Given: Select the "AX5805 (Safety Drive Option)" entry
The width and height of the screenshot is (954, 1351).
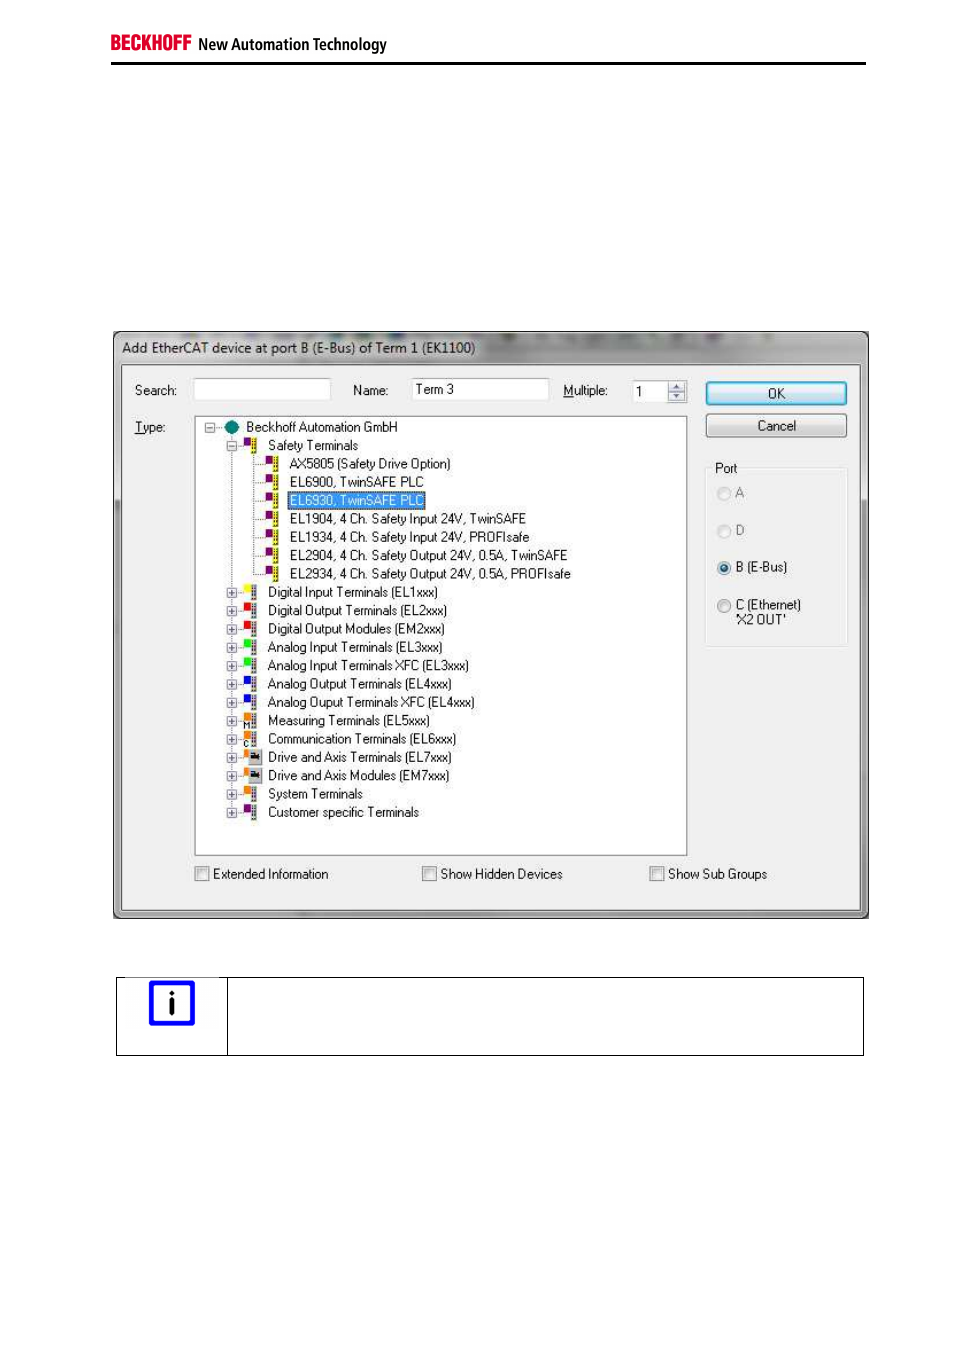Looking at the screenshot, I should [370, 464].
